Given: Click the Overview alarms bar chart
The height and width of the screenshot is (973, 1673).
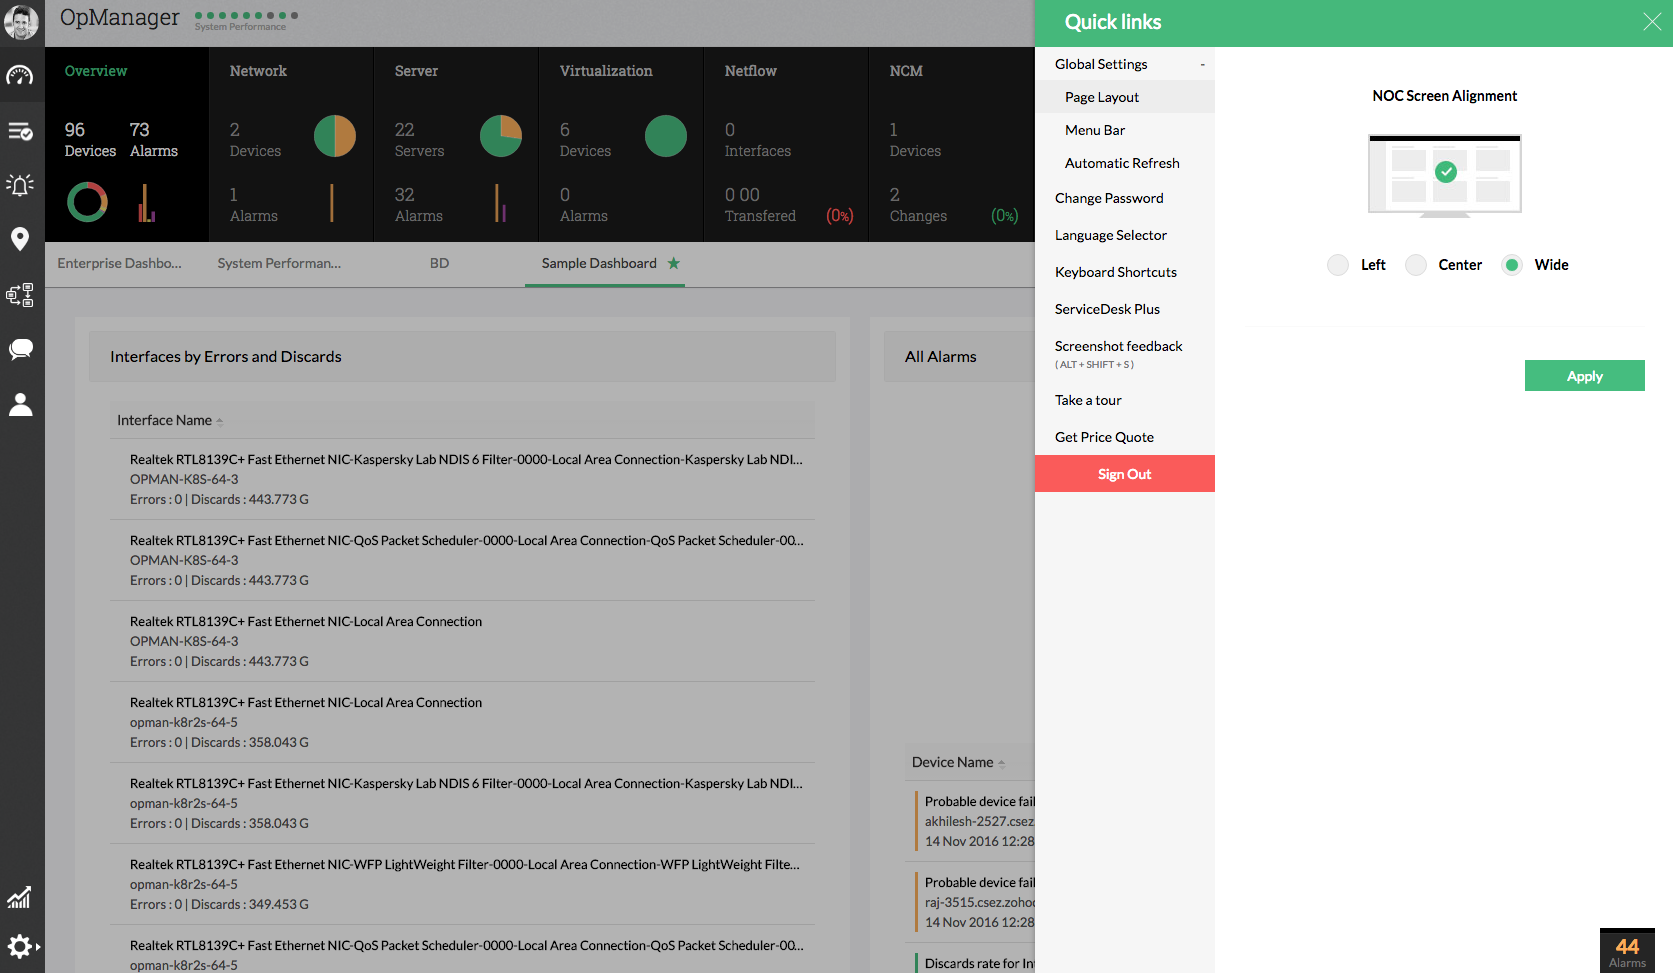Looking at the screenshot, I should pos(146,203).
